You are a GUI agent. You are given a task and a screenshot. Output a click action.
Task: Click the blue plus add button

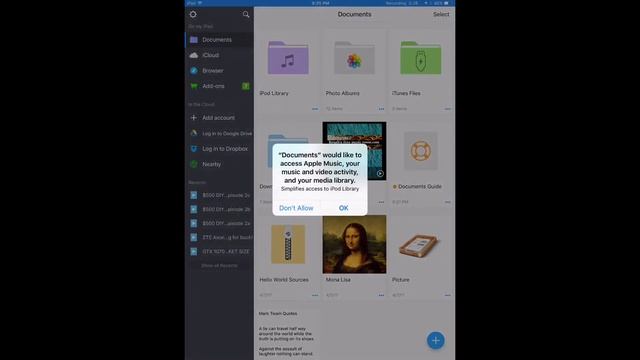click(x=436, y=340)
